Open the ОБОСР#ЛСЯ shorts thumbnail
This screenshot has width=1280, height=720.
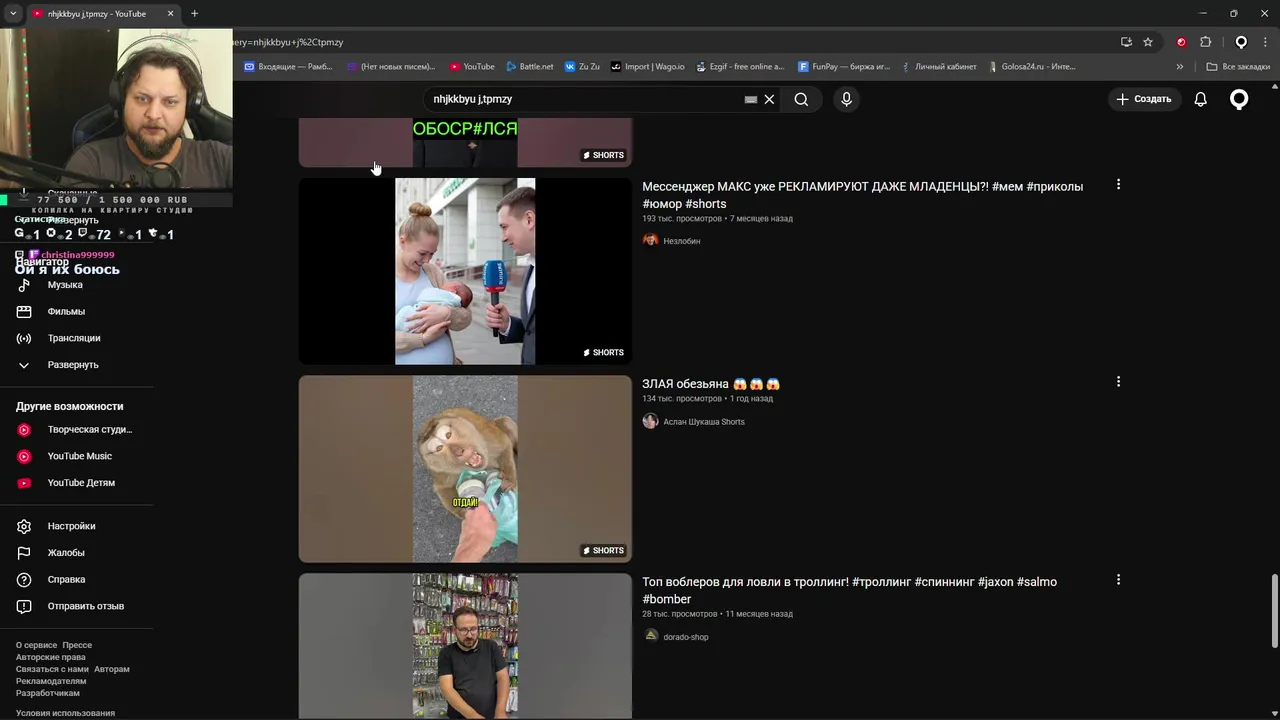point(465,143)
